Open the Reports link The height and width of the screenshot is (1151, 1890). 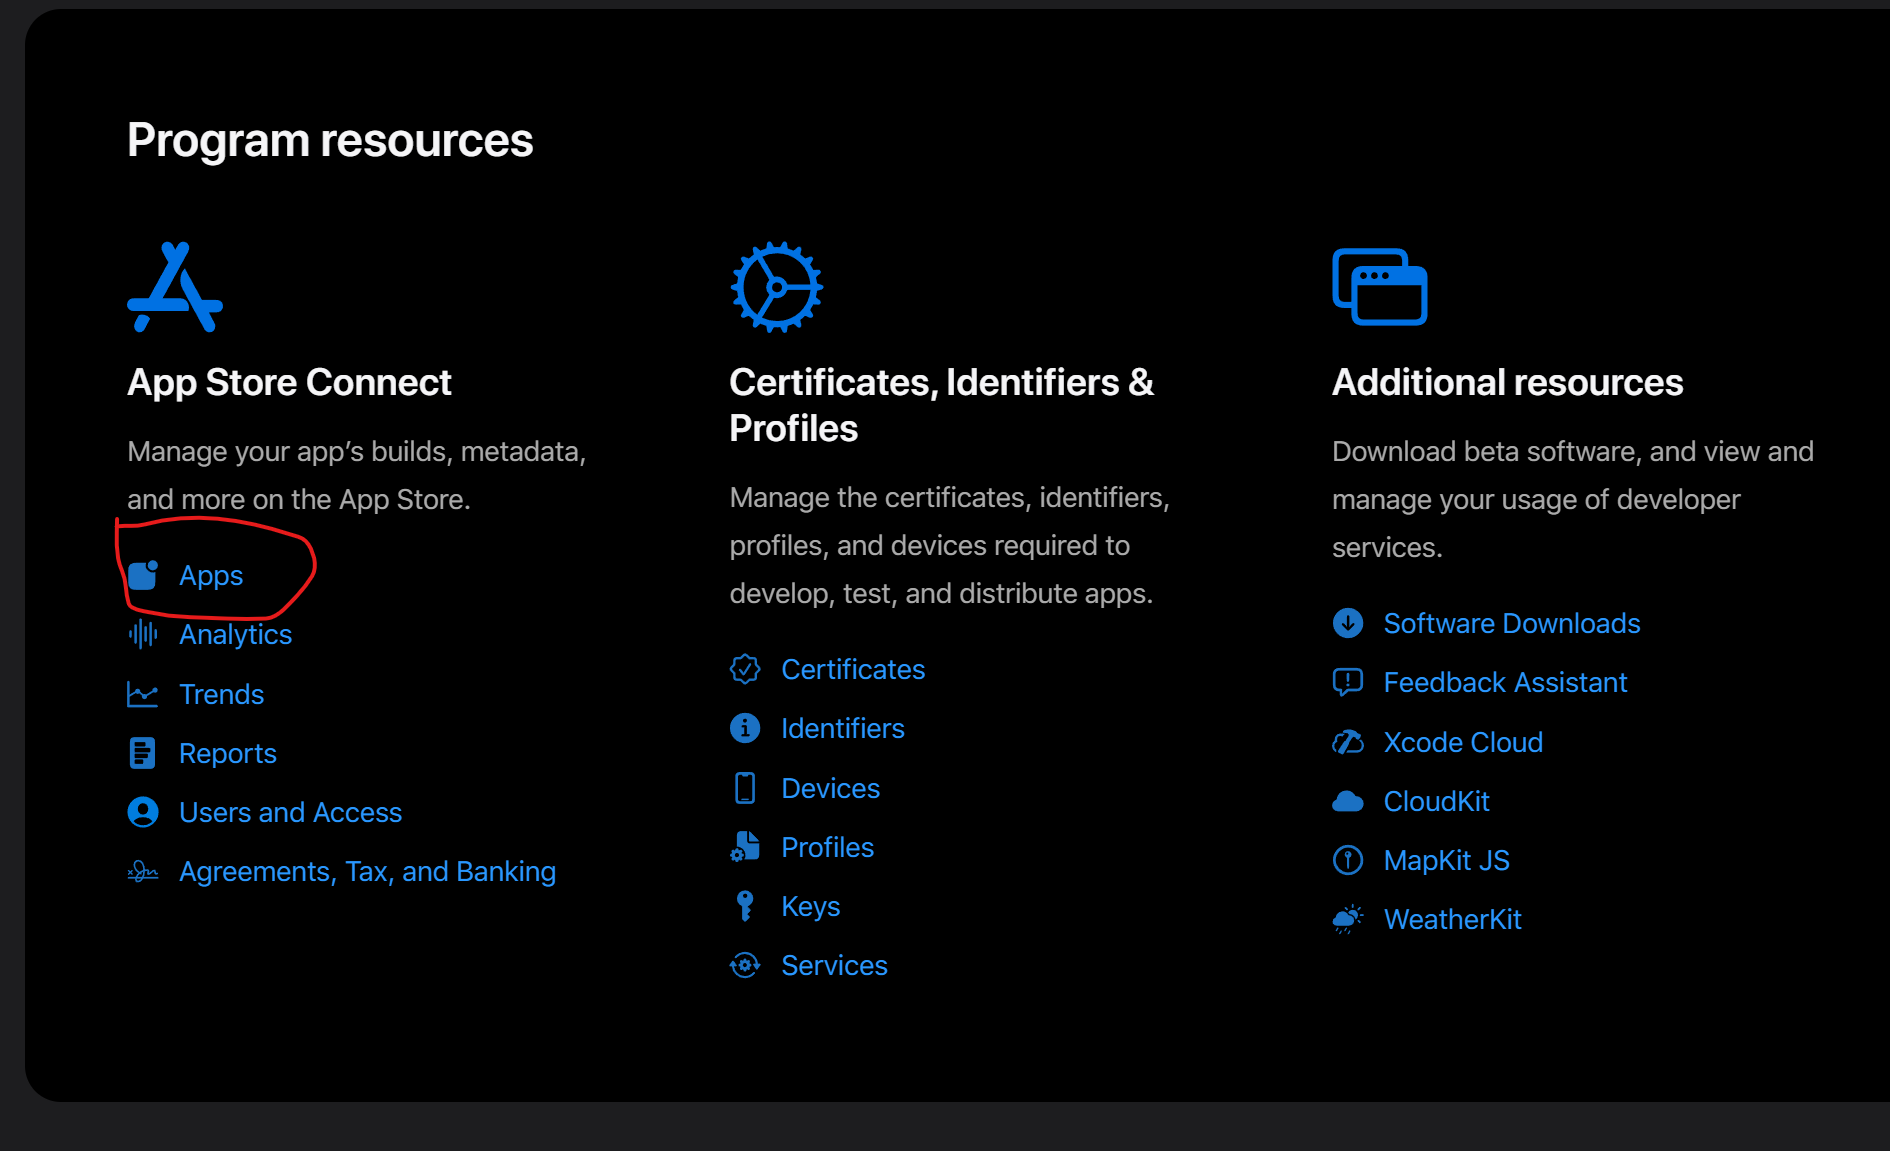point(228,753)
